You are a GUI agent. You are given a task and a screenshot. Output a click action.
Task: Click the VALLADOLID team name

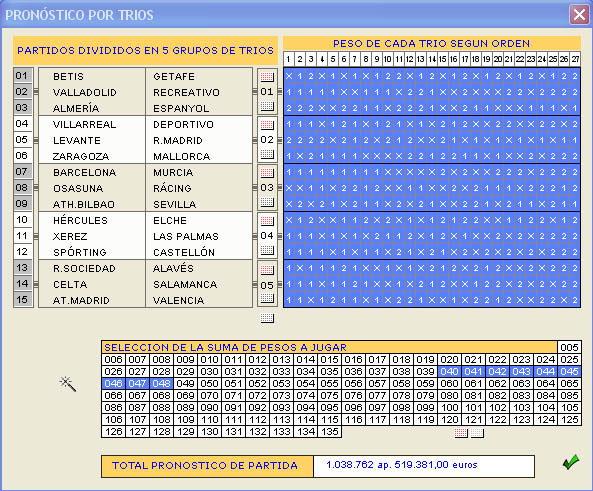click(85, 93)
